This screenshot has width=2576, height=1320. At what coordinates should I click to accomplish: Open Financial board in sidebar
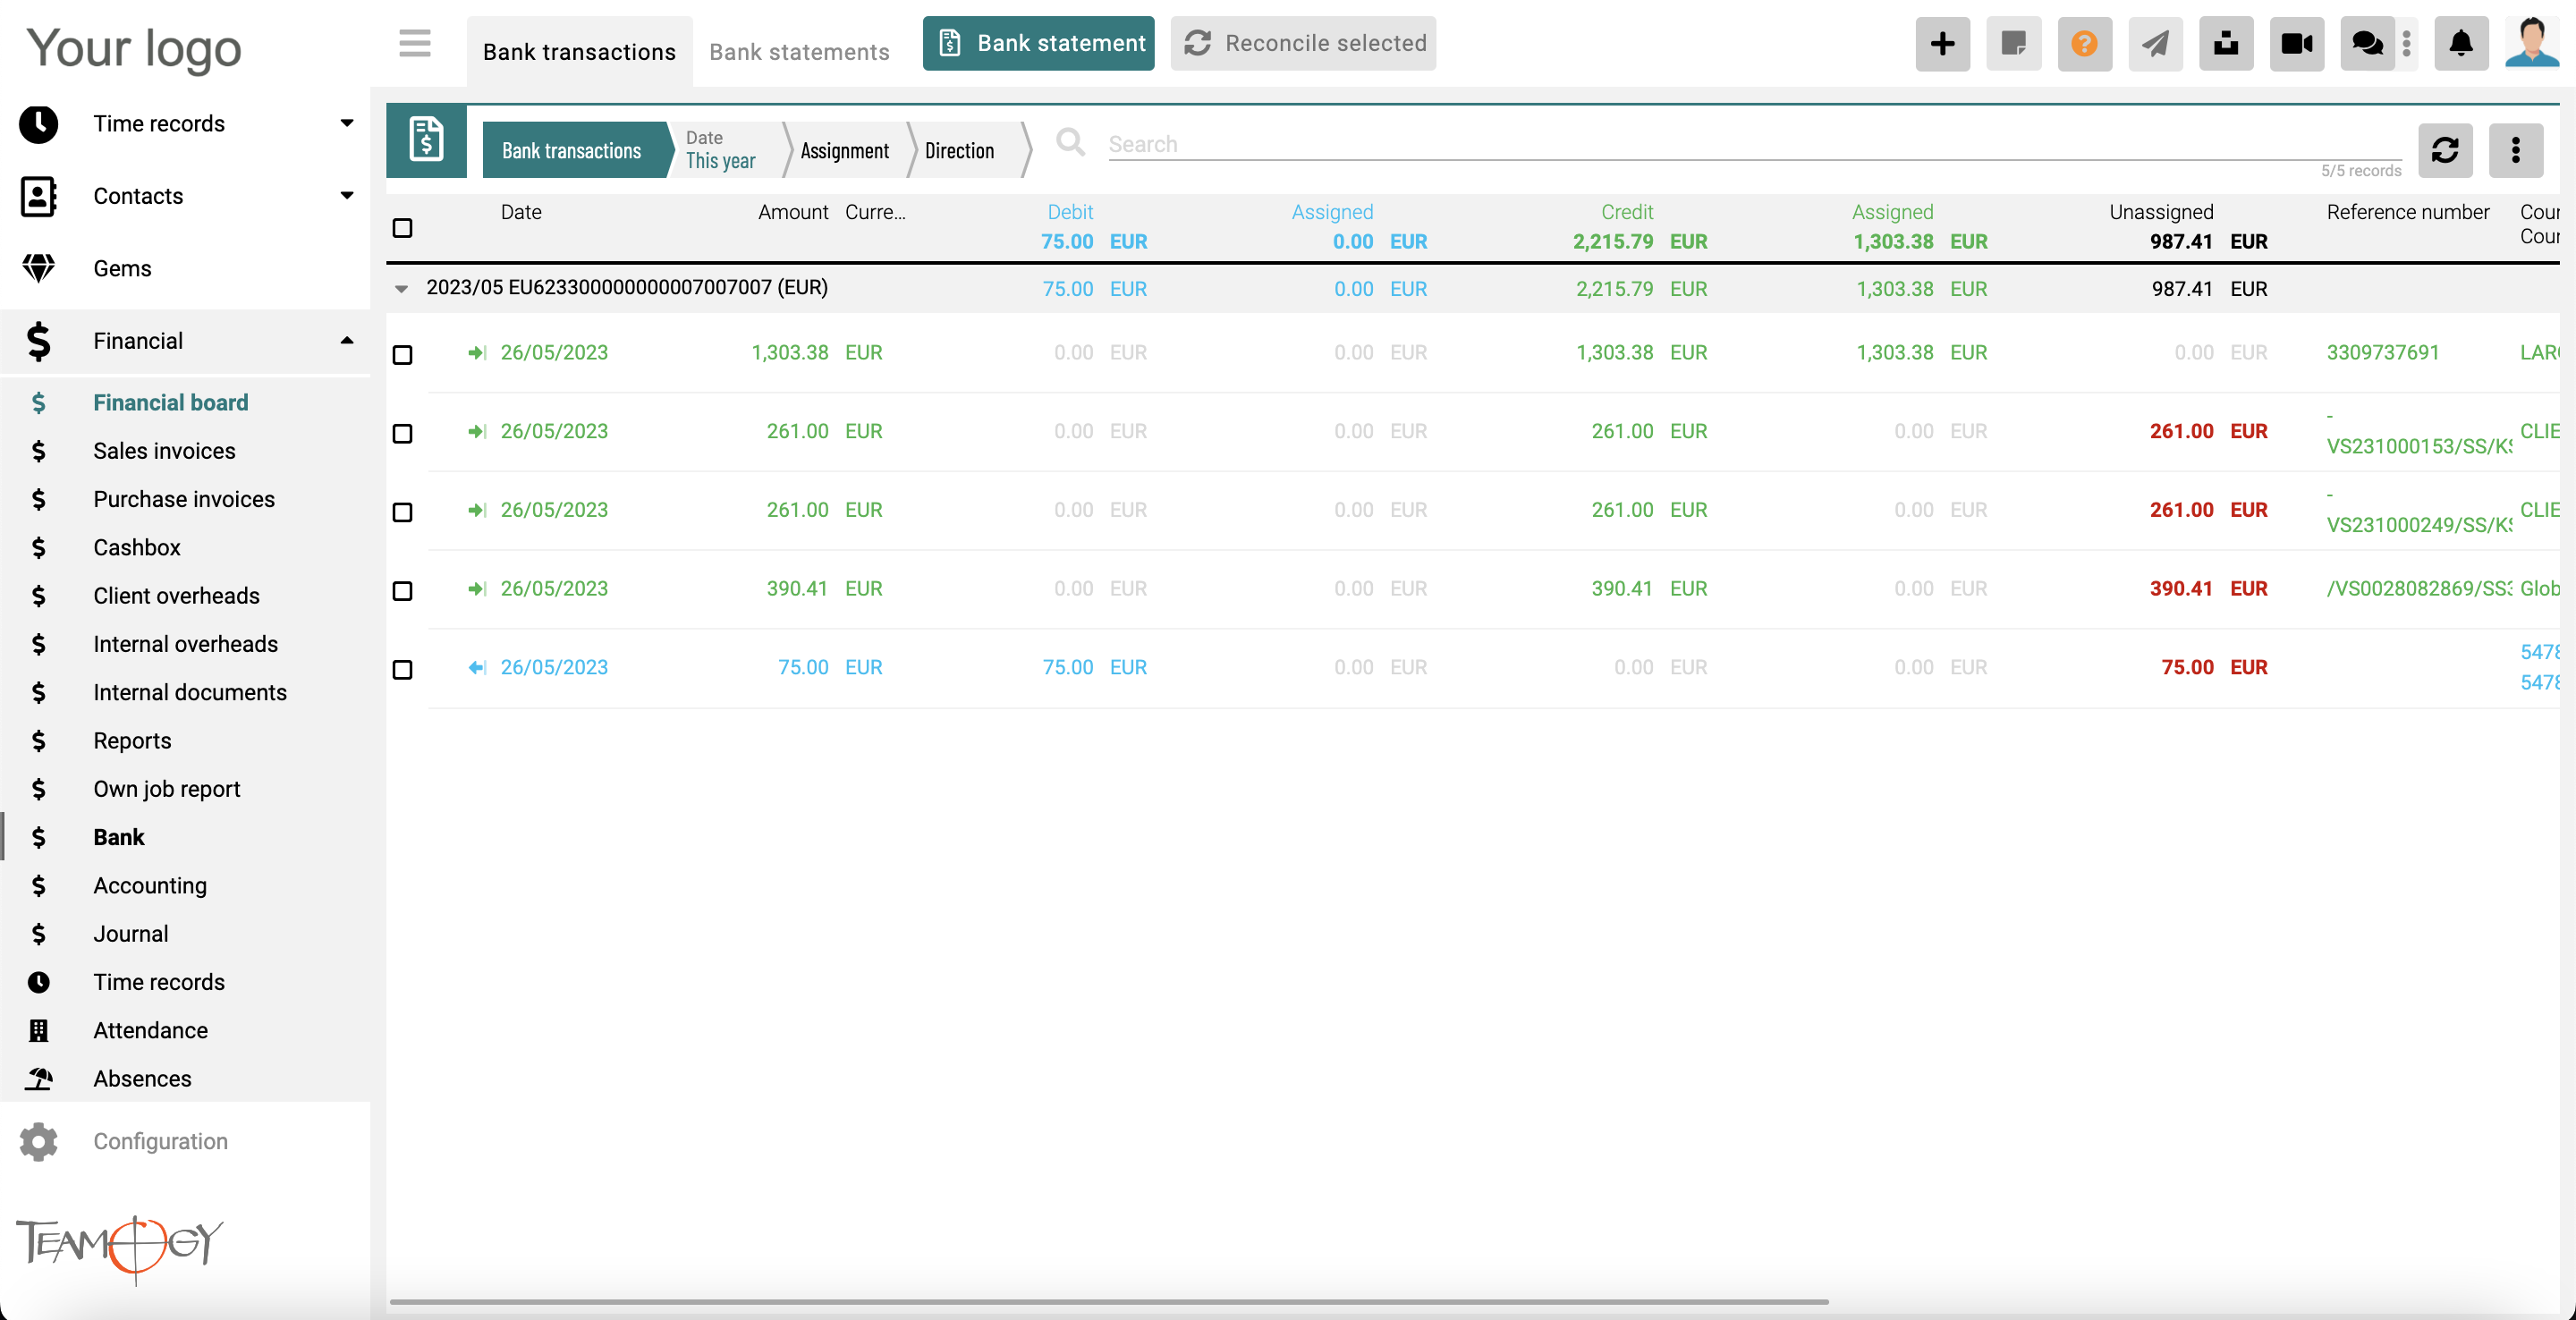pos(185,403)
